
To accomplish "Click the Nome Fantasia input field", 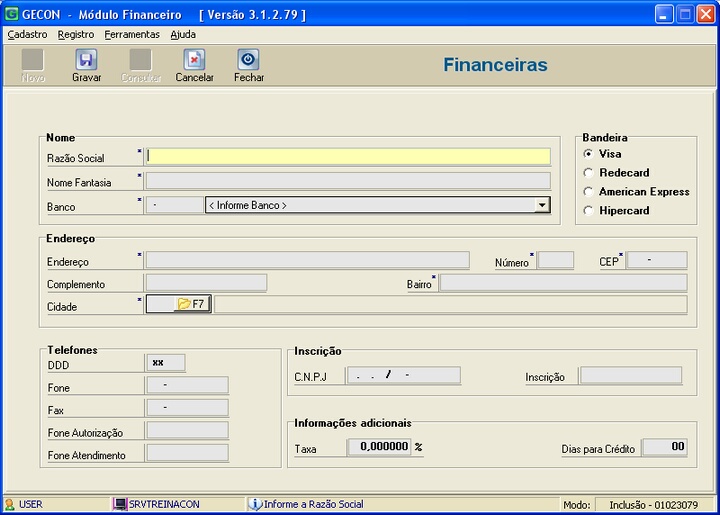I will [x=349, y=181].
